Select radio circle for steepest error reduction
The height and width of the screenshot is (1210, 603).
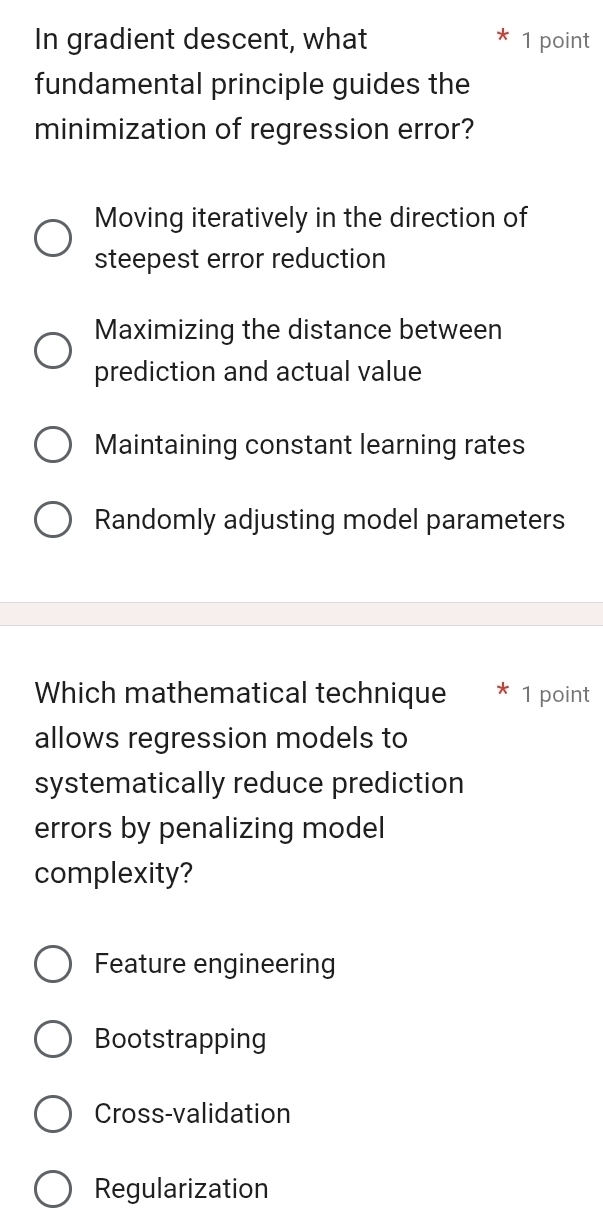pos(53,239)
